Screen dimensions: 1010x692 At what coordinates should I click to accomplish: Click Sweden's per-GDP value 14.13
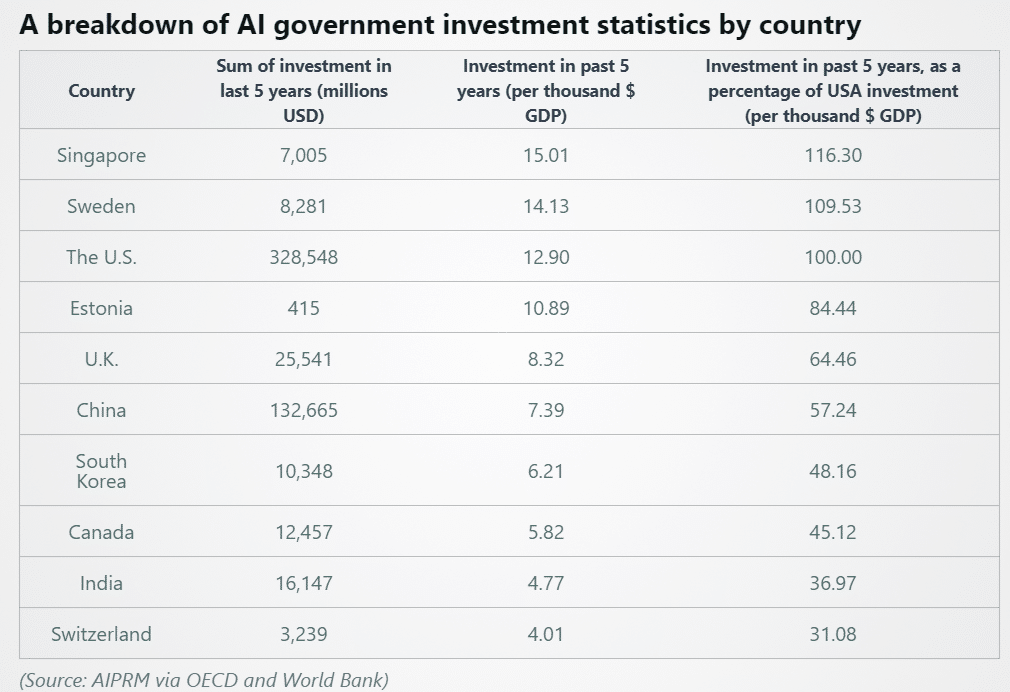click(546, 206)
